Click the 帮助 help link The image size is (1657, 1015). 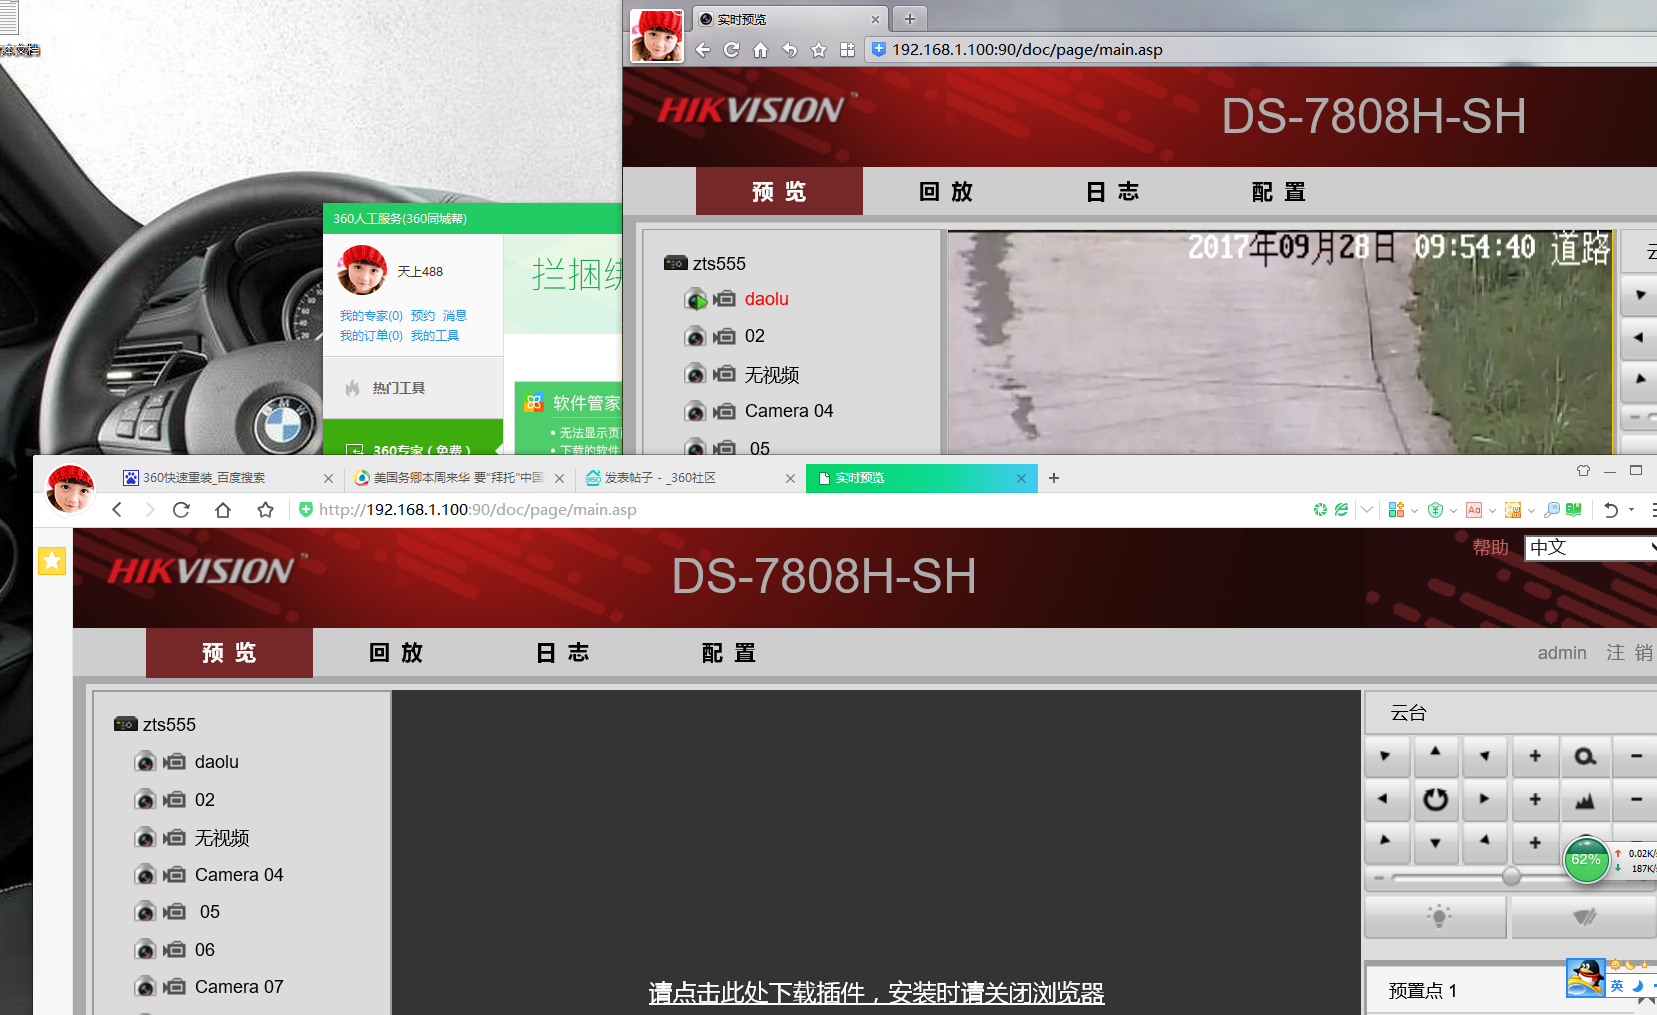(x=1490, y=548)
